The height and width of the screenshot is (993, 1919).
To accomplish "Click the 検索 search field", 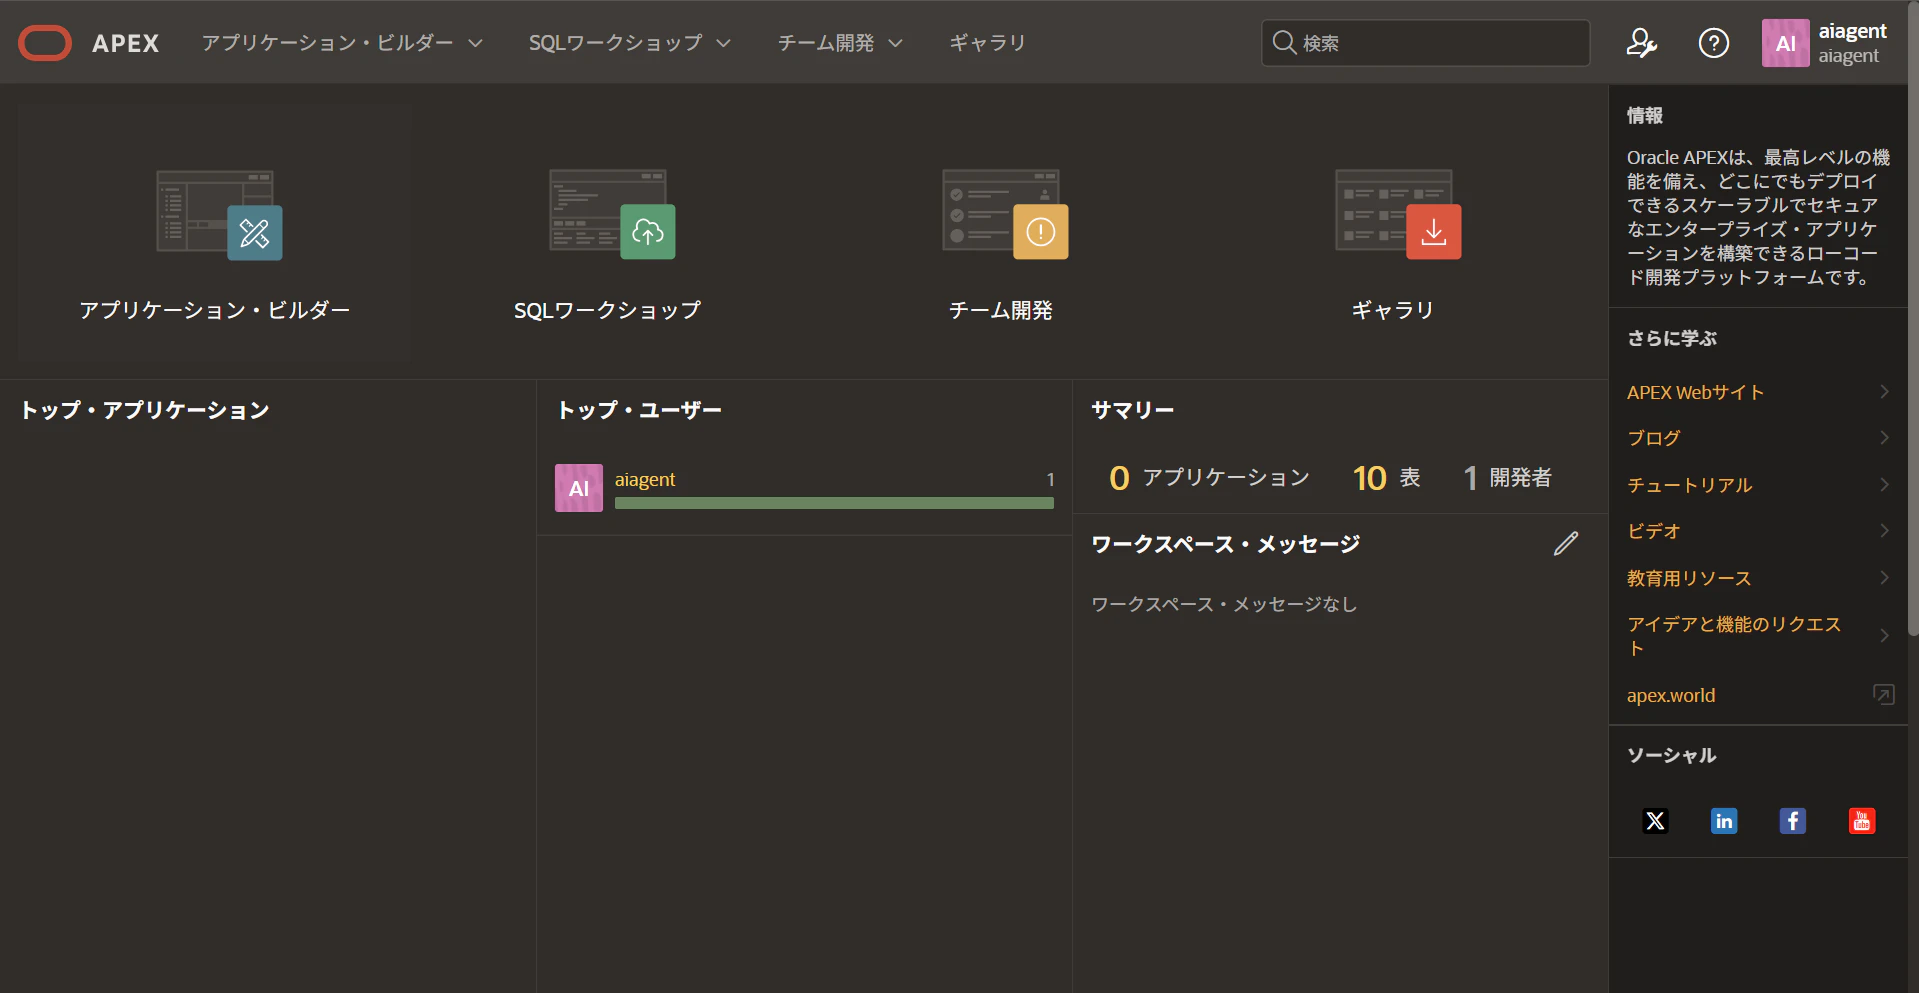I will coord(1425,43).
